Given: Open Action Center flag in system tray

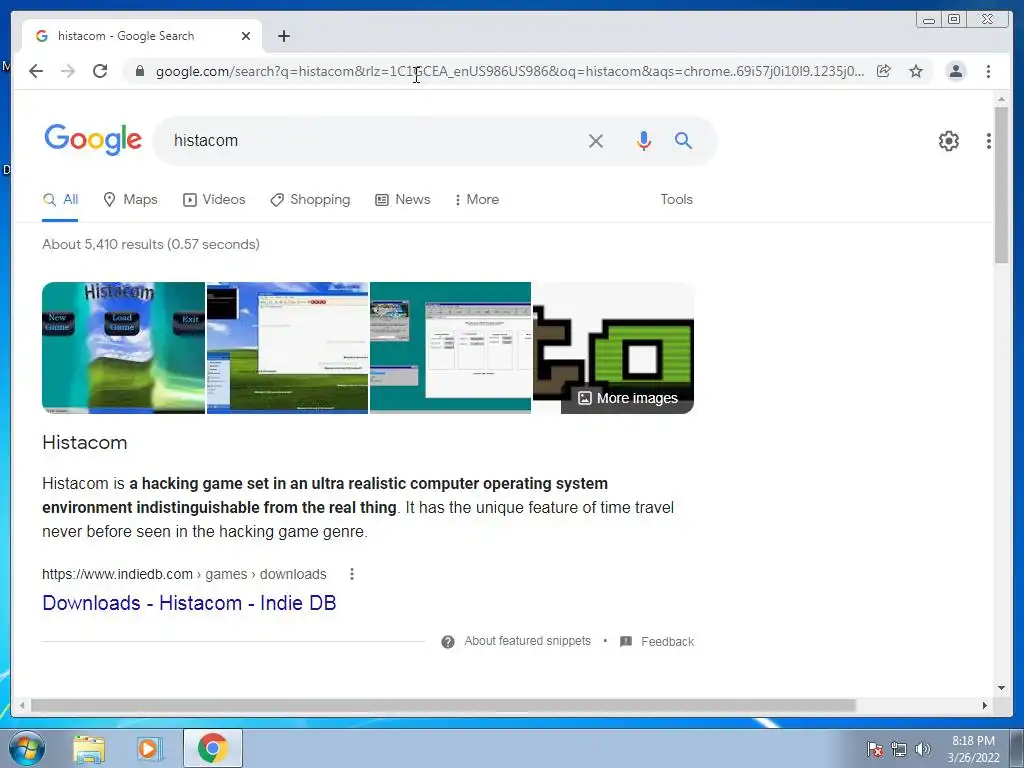Looking at the screenshot, I should coord(874,749).
